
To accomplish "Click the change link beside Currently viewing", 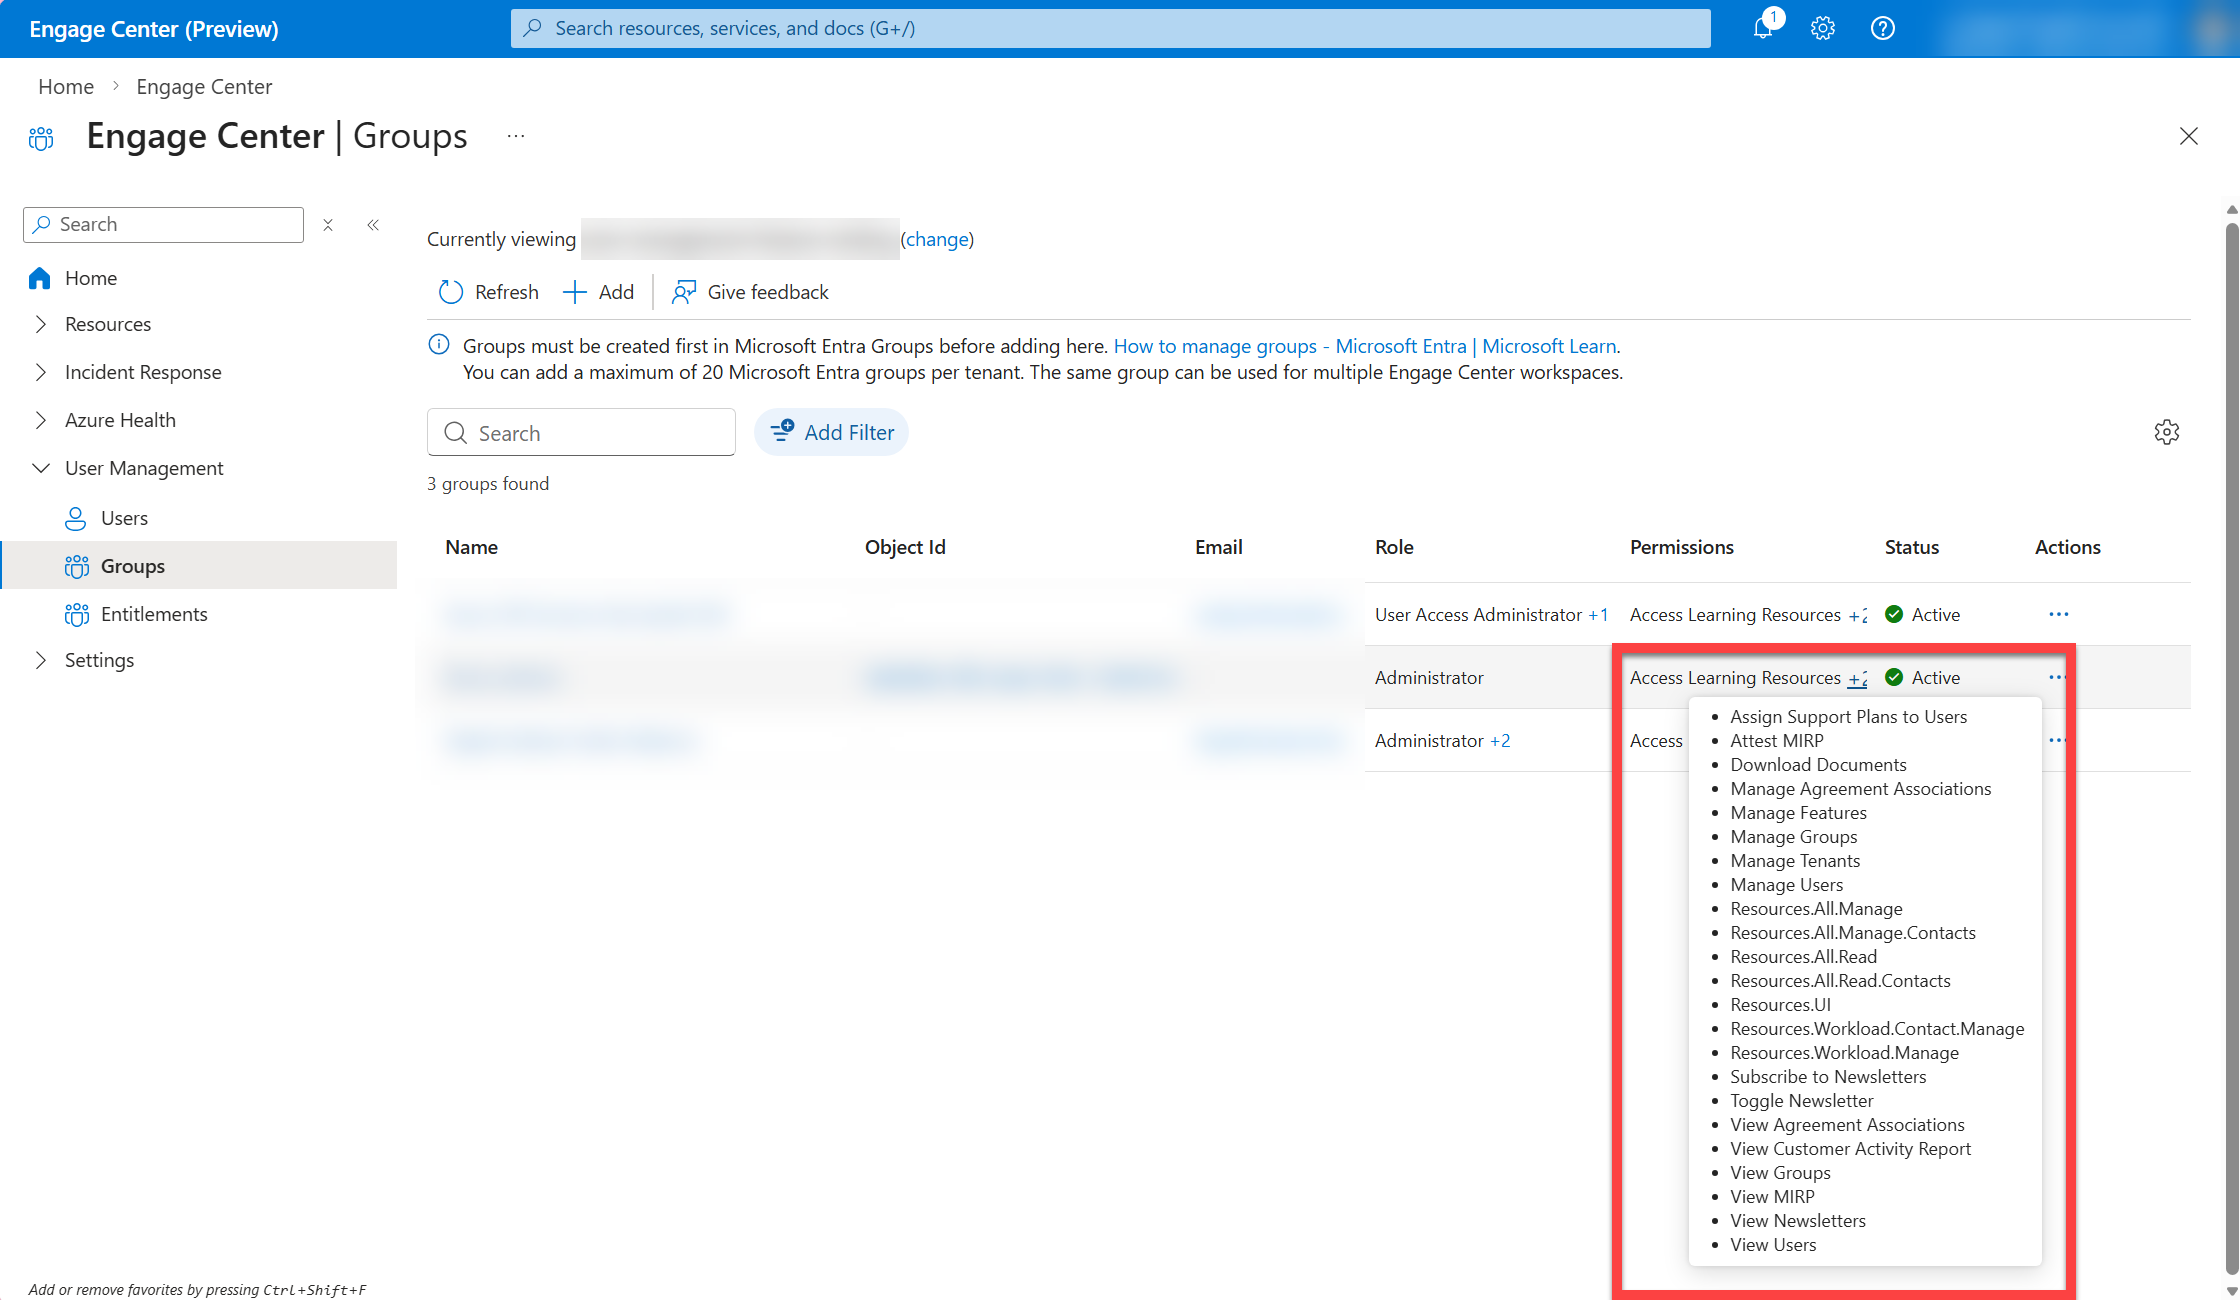I will click(x=937, y=239).
